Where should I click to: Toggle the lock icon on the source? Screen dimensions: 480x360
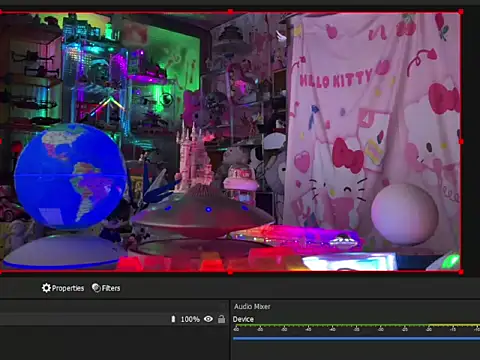[221, 319]
